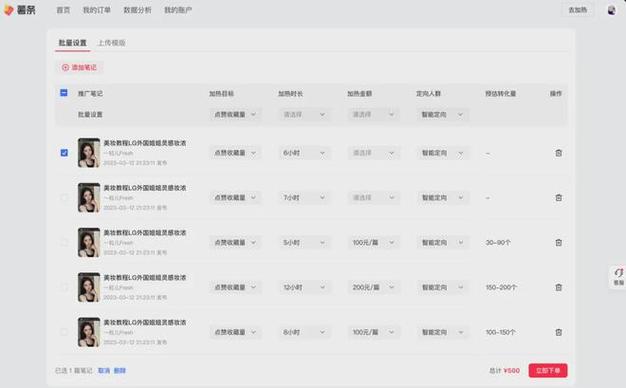Click the 美妆教程 title in the 5小时 row
Screen dimensions: 626x388
(x=145, y=232)
